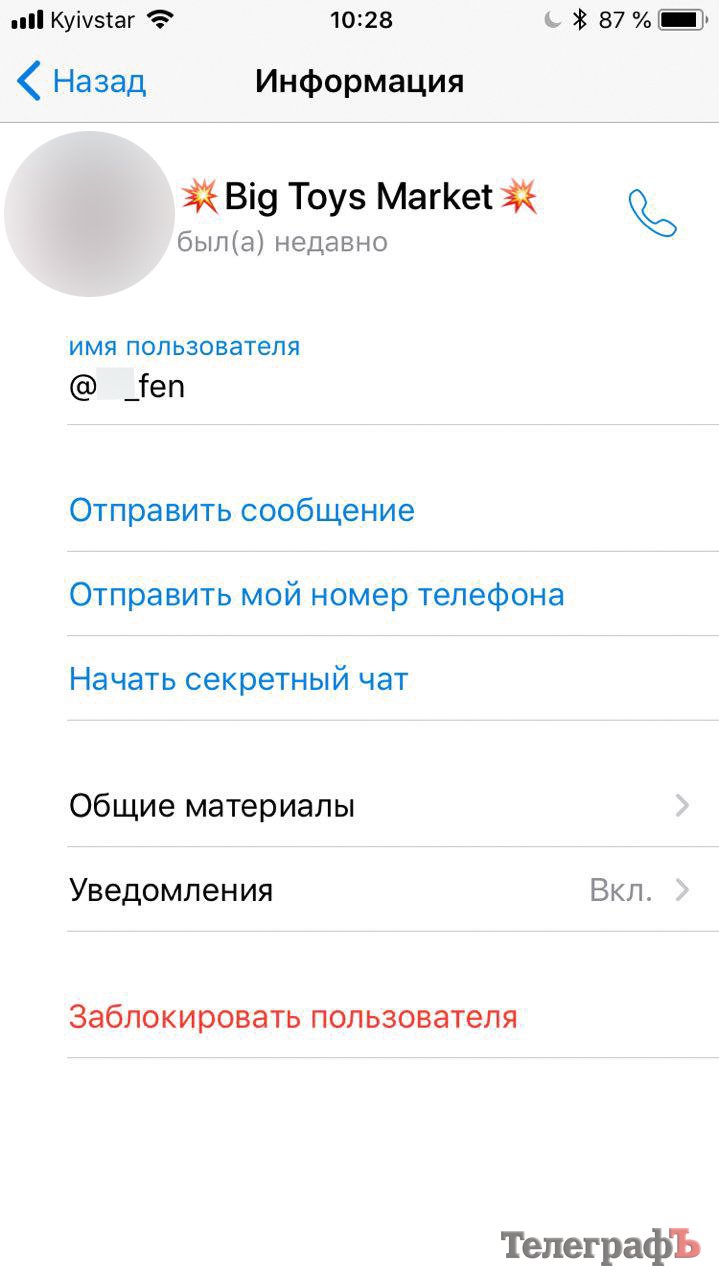
Task: Tap Отправить сообщение
Action: (242, 510)
